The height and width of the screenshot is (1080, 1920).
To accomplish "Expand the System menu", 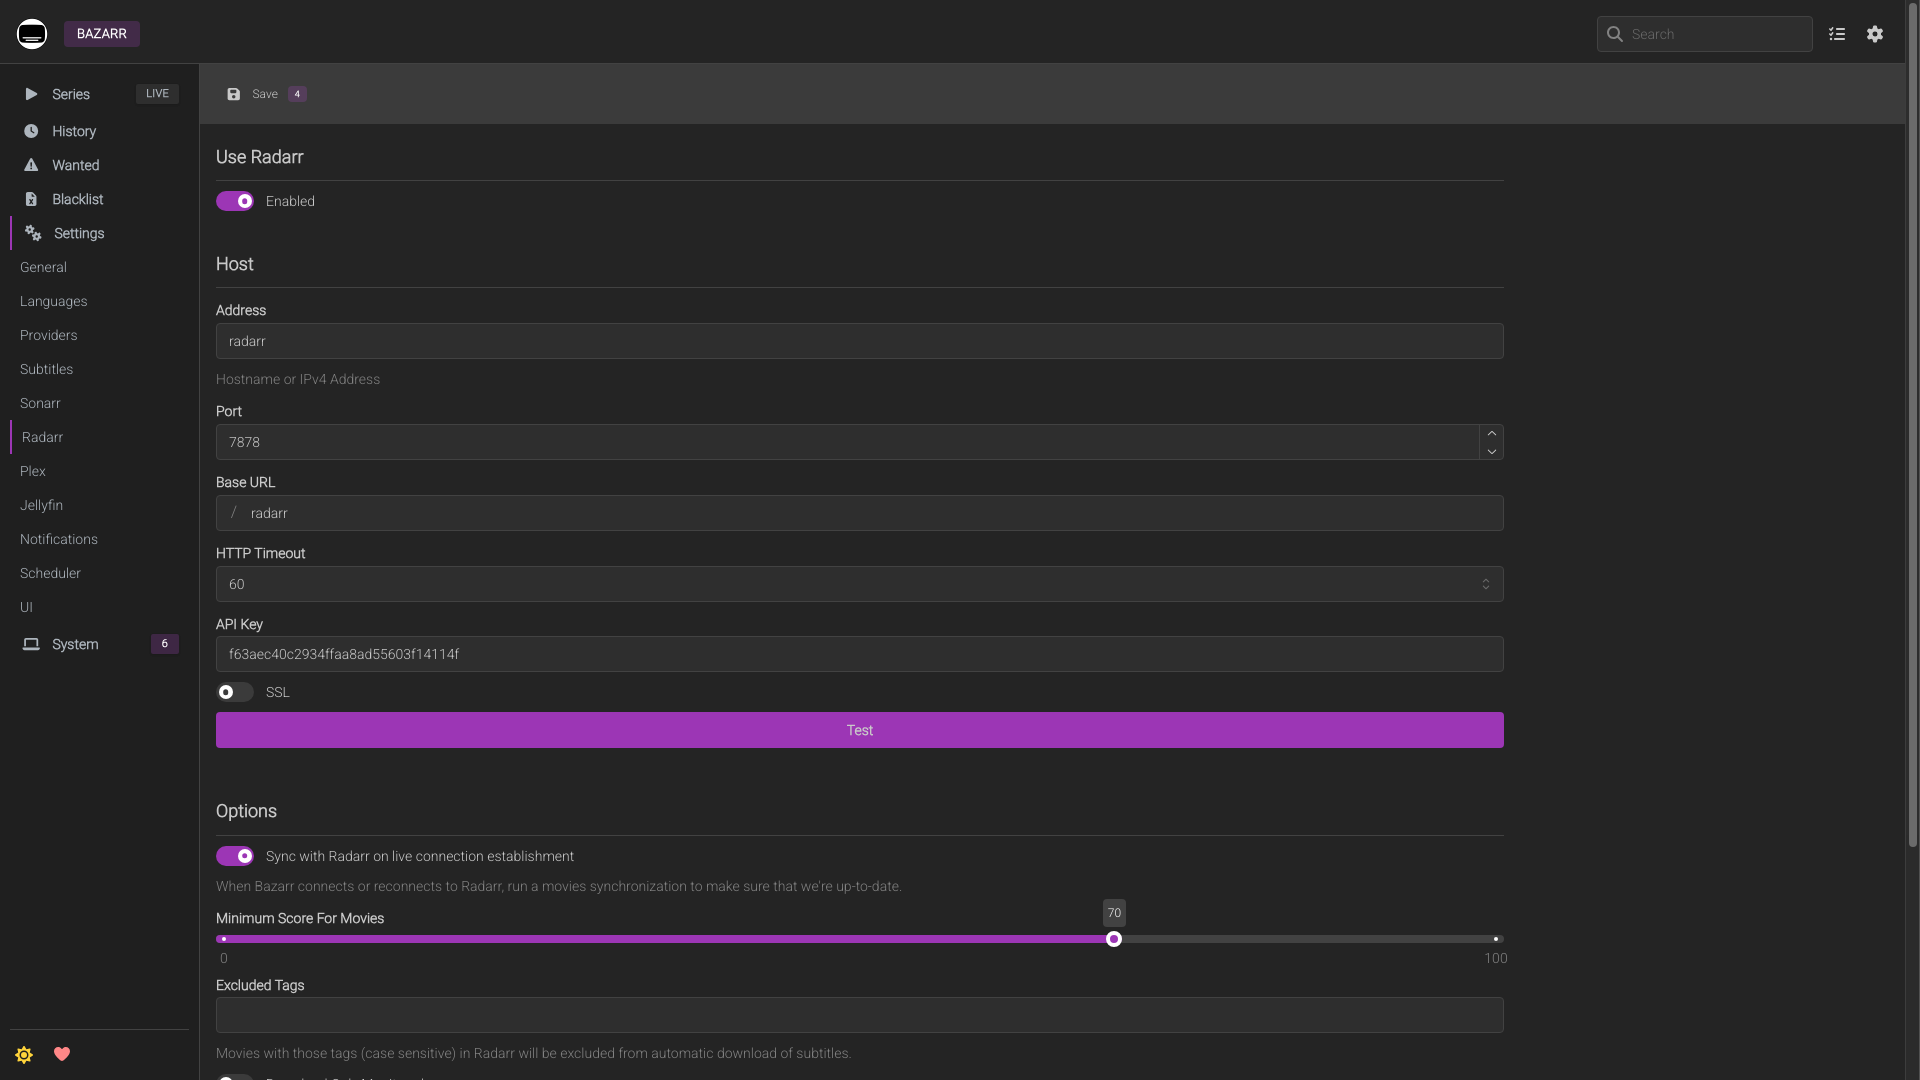I will [x=75, y=644].
